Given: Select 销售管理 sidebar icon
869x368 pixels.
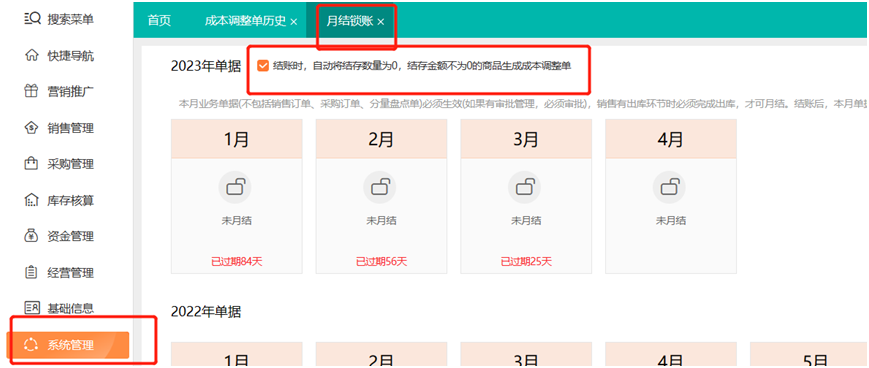Looking at the screenshot, I should tap(32, 128).
